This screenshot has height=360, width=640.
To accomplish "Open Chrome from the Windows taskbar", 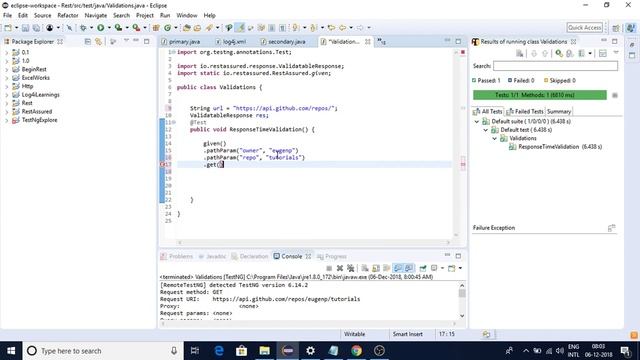I will [x=356, y=351].
